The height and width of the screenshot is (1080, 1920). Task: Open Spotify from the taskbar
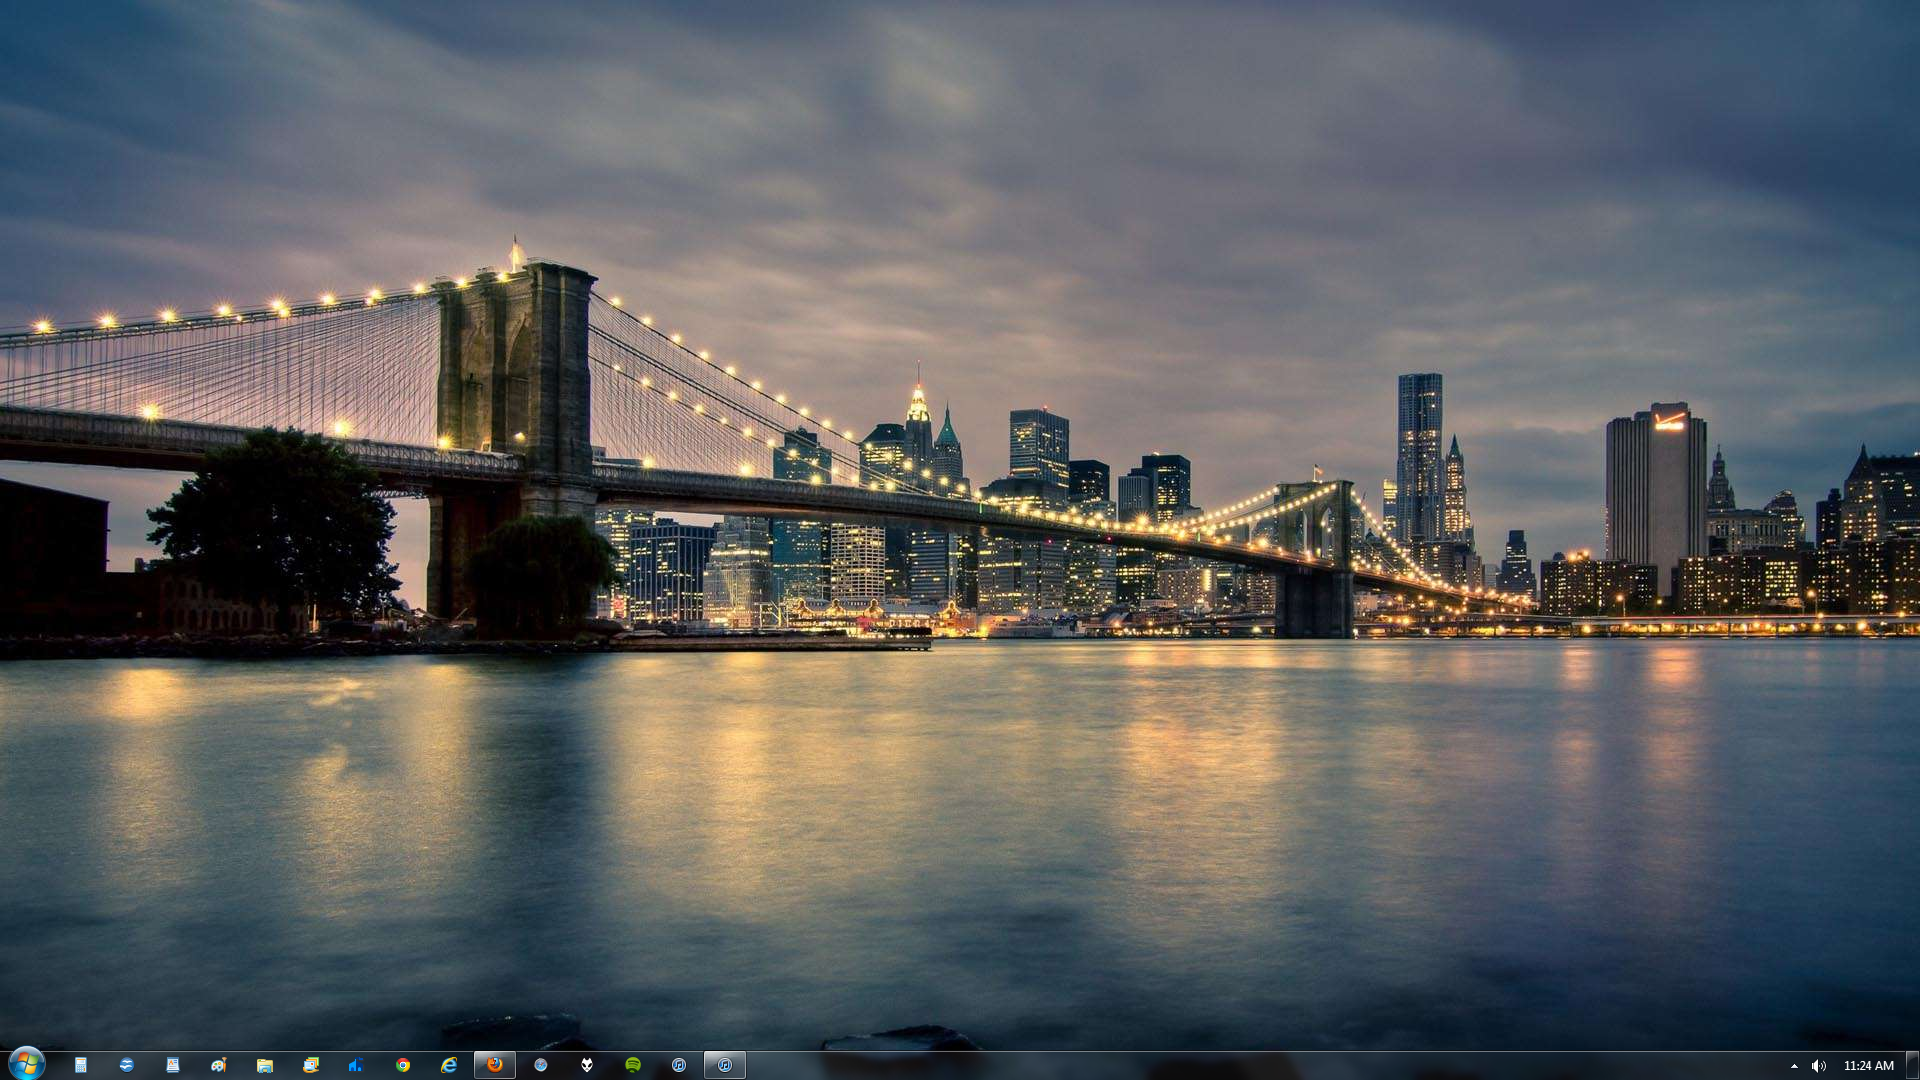click(633, 1065)
